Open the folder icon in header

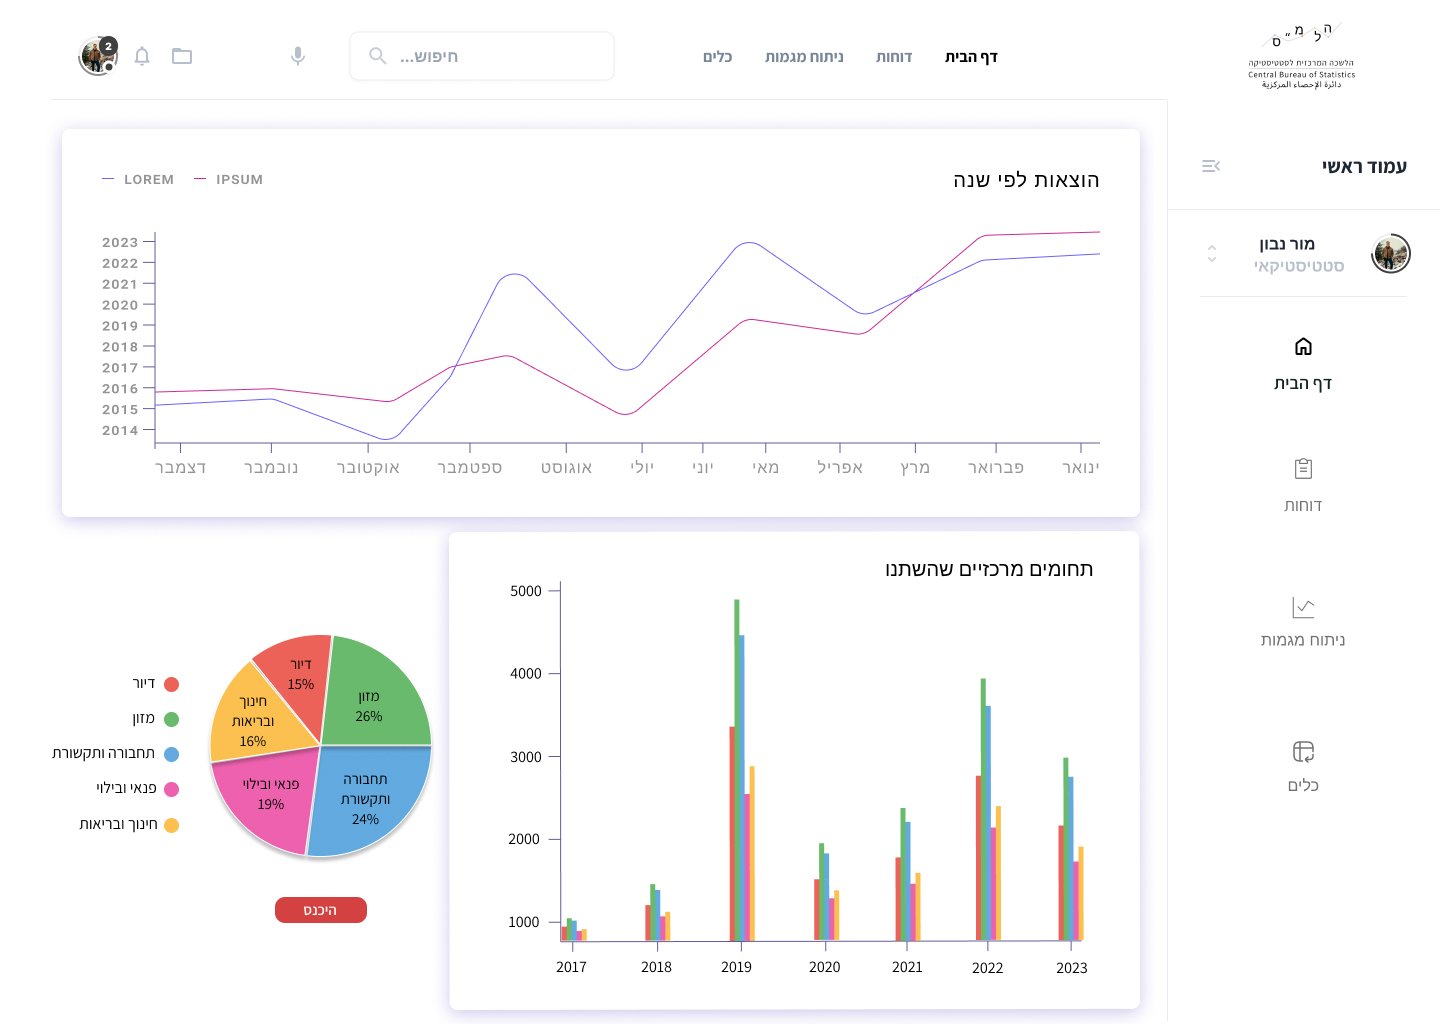[182, 56]
